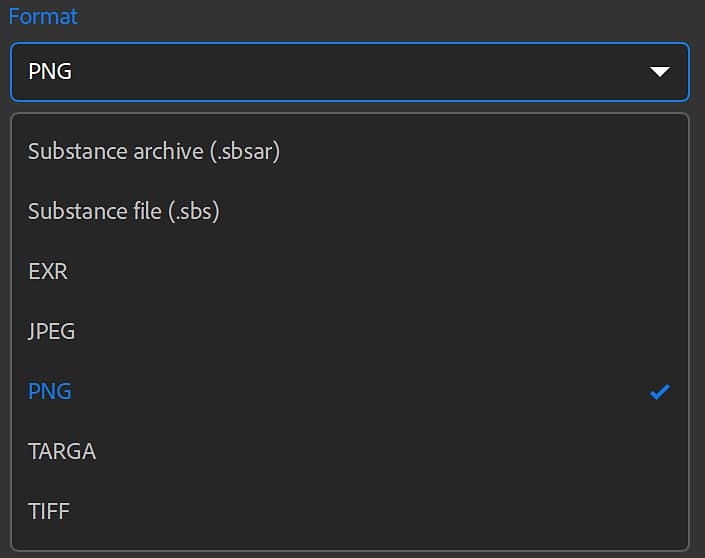Image resolution: width=705 pixels, height=558 pixels.
Task: Click the empty area right of JPEG row
Action: (400, 331)
